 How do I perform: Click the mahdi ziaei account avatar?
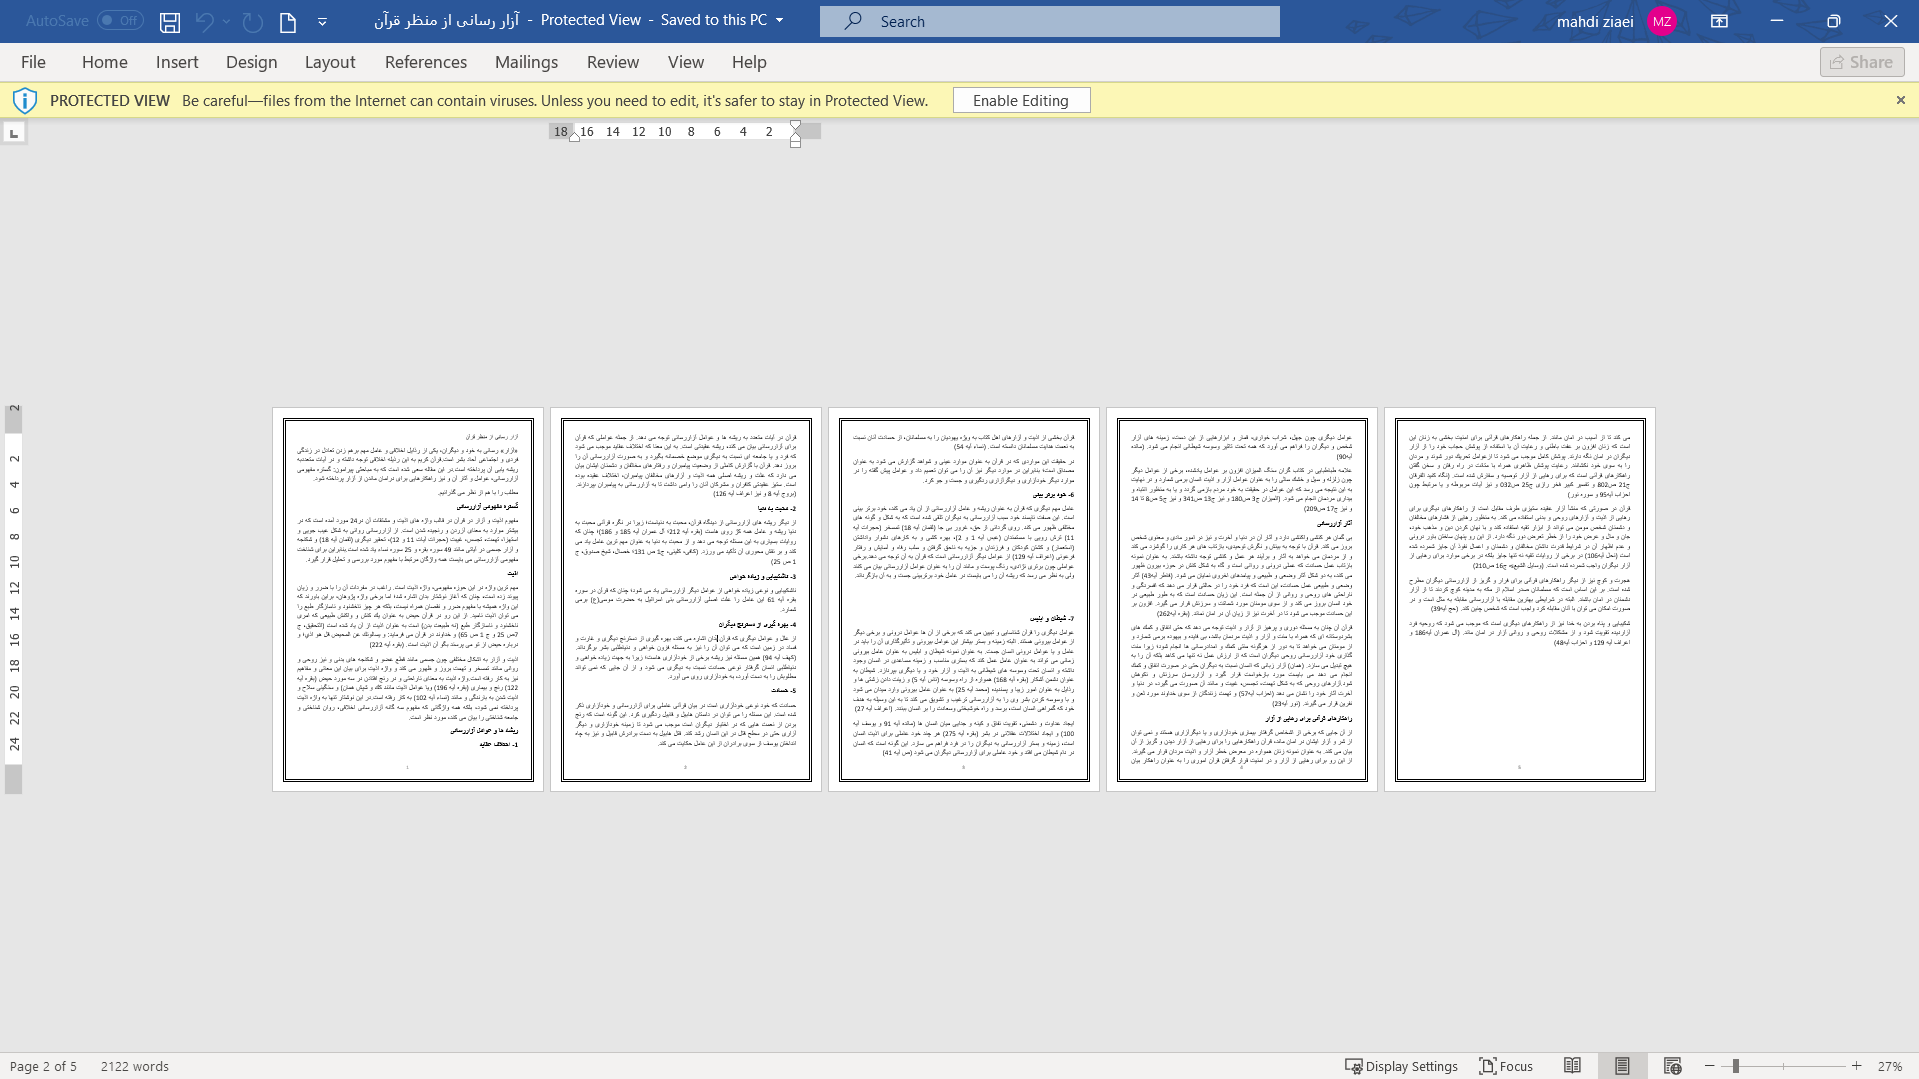pos(1662,21)
